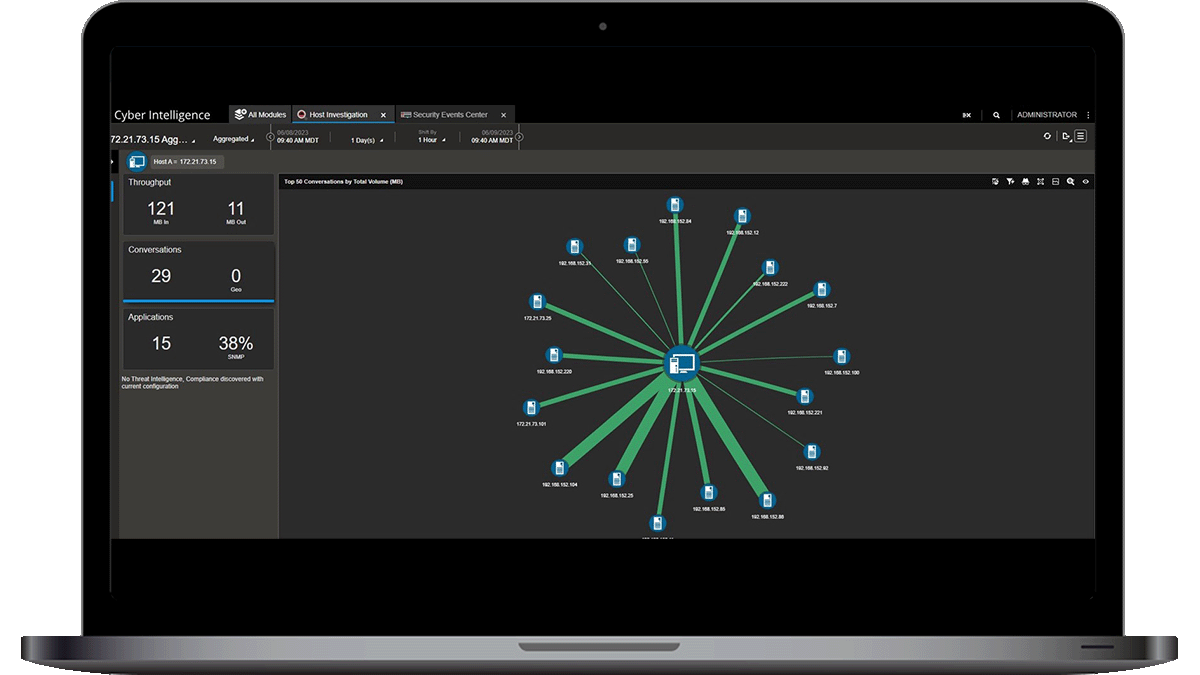Click the binoculars icon in chart toolbar
1200x675 pixels.
pyautogui.click(x=1026, y=182)
